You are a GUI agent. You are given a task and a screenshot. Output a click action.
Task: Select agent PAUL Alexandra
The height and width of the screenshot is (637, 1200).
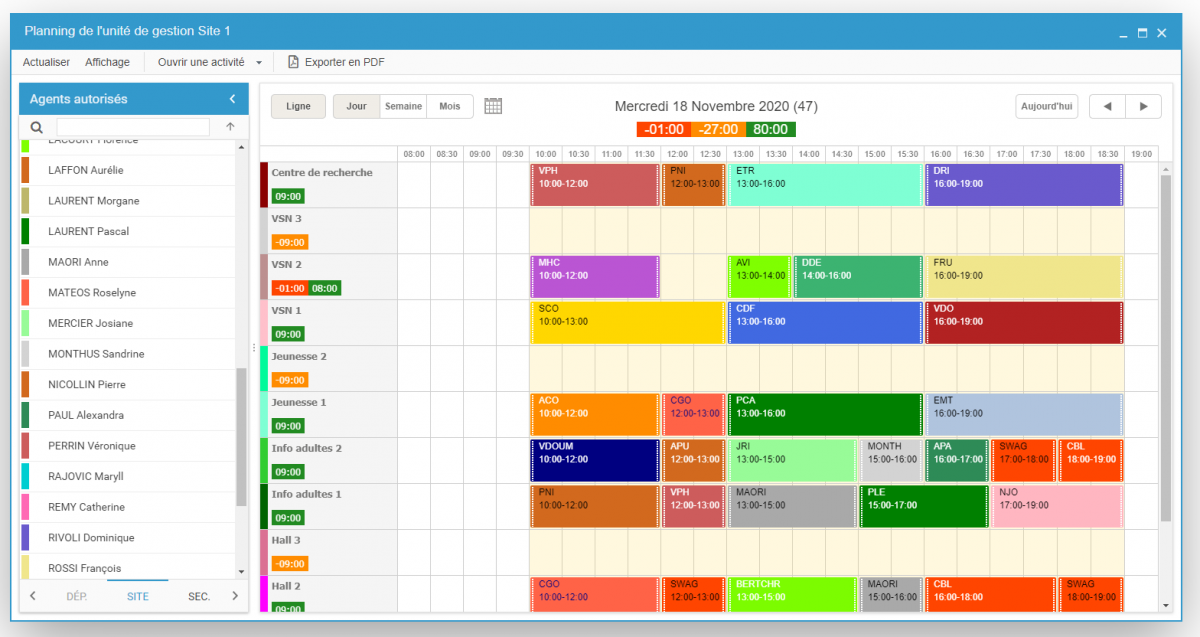127,415
